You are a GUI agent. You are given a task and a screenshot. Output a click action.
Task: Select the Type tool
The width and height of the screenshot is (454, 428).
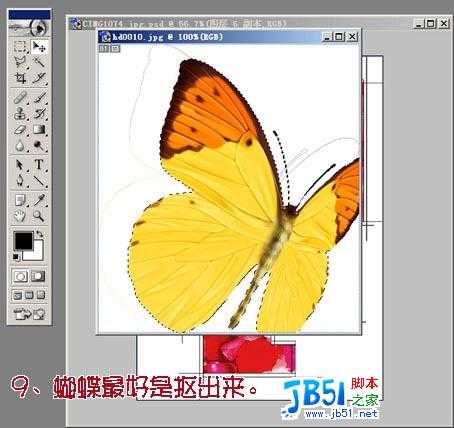coord(39,165)
